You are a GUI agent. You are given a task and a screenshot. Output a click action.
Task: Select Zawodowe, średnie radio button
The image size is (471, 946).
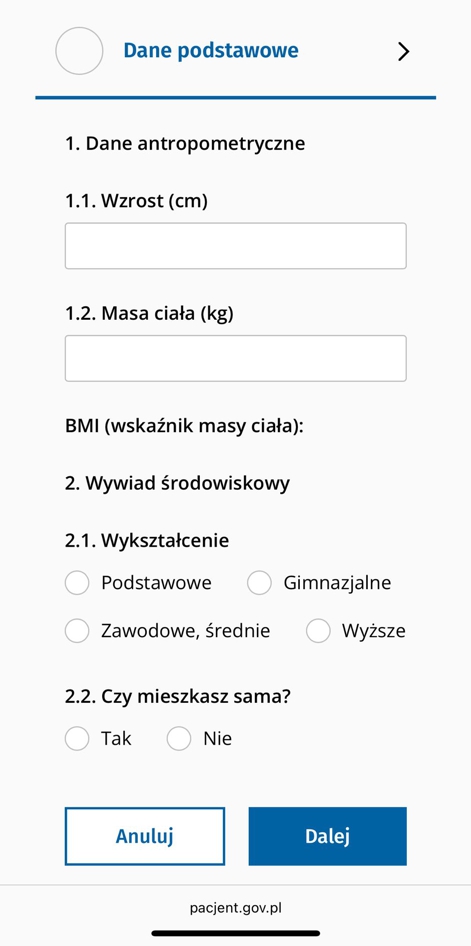click(x=77, y=631)
